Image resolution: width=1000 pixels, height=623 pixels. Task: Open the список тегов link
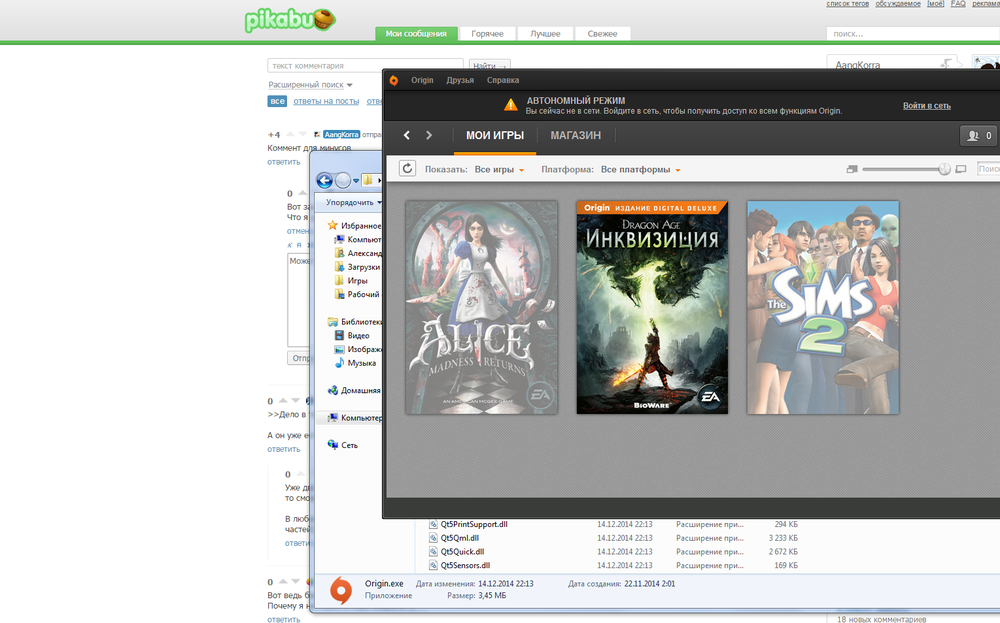click(848, 4)
